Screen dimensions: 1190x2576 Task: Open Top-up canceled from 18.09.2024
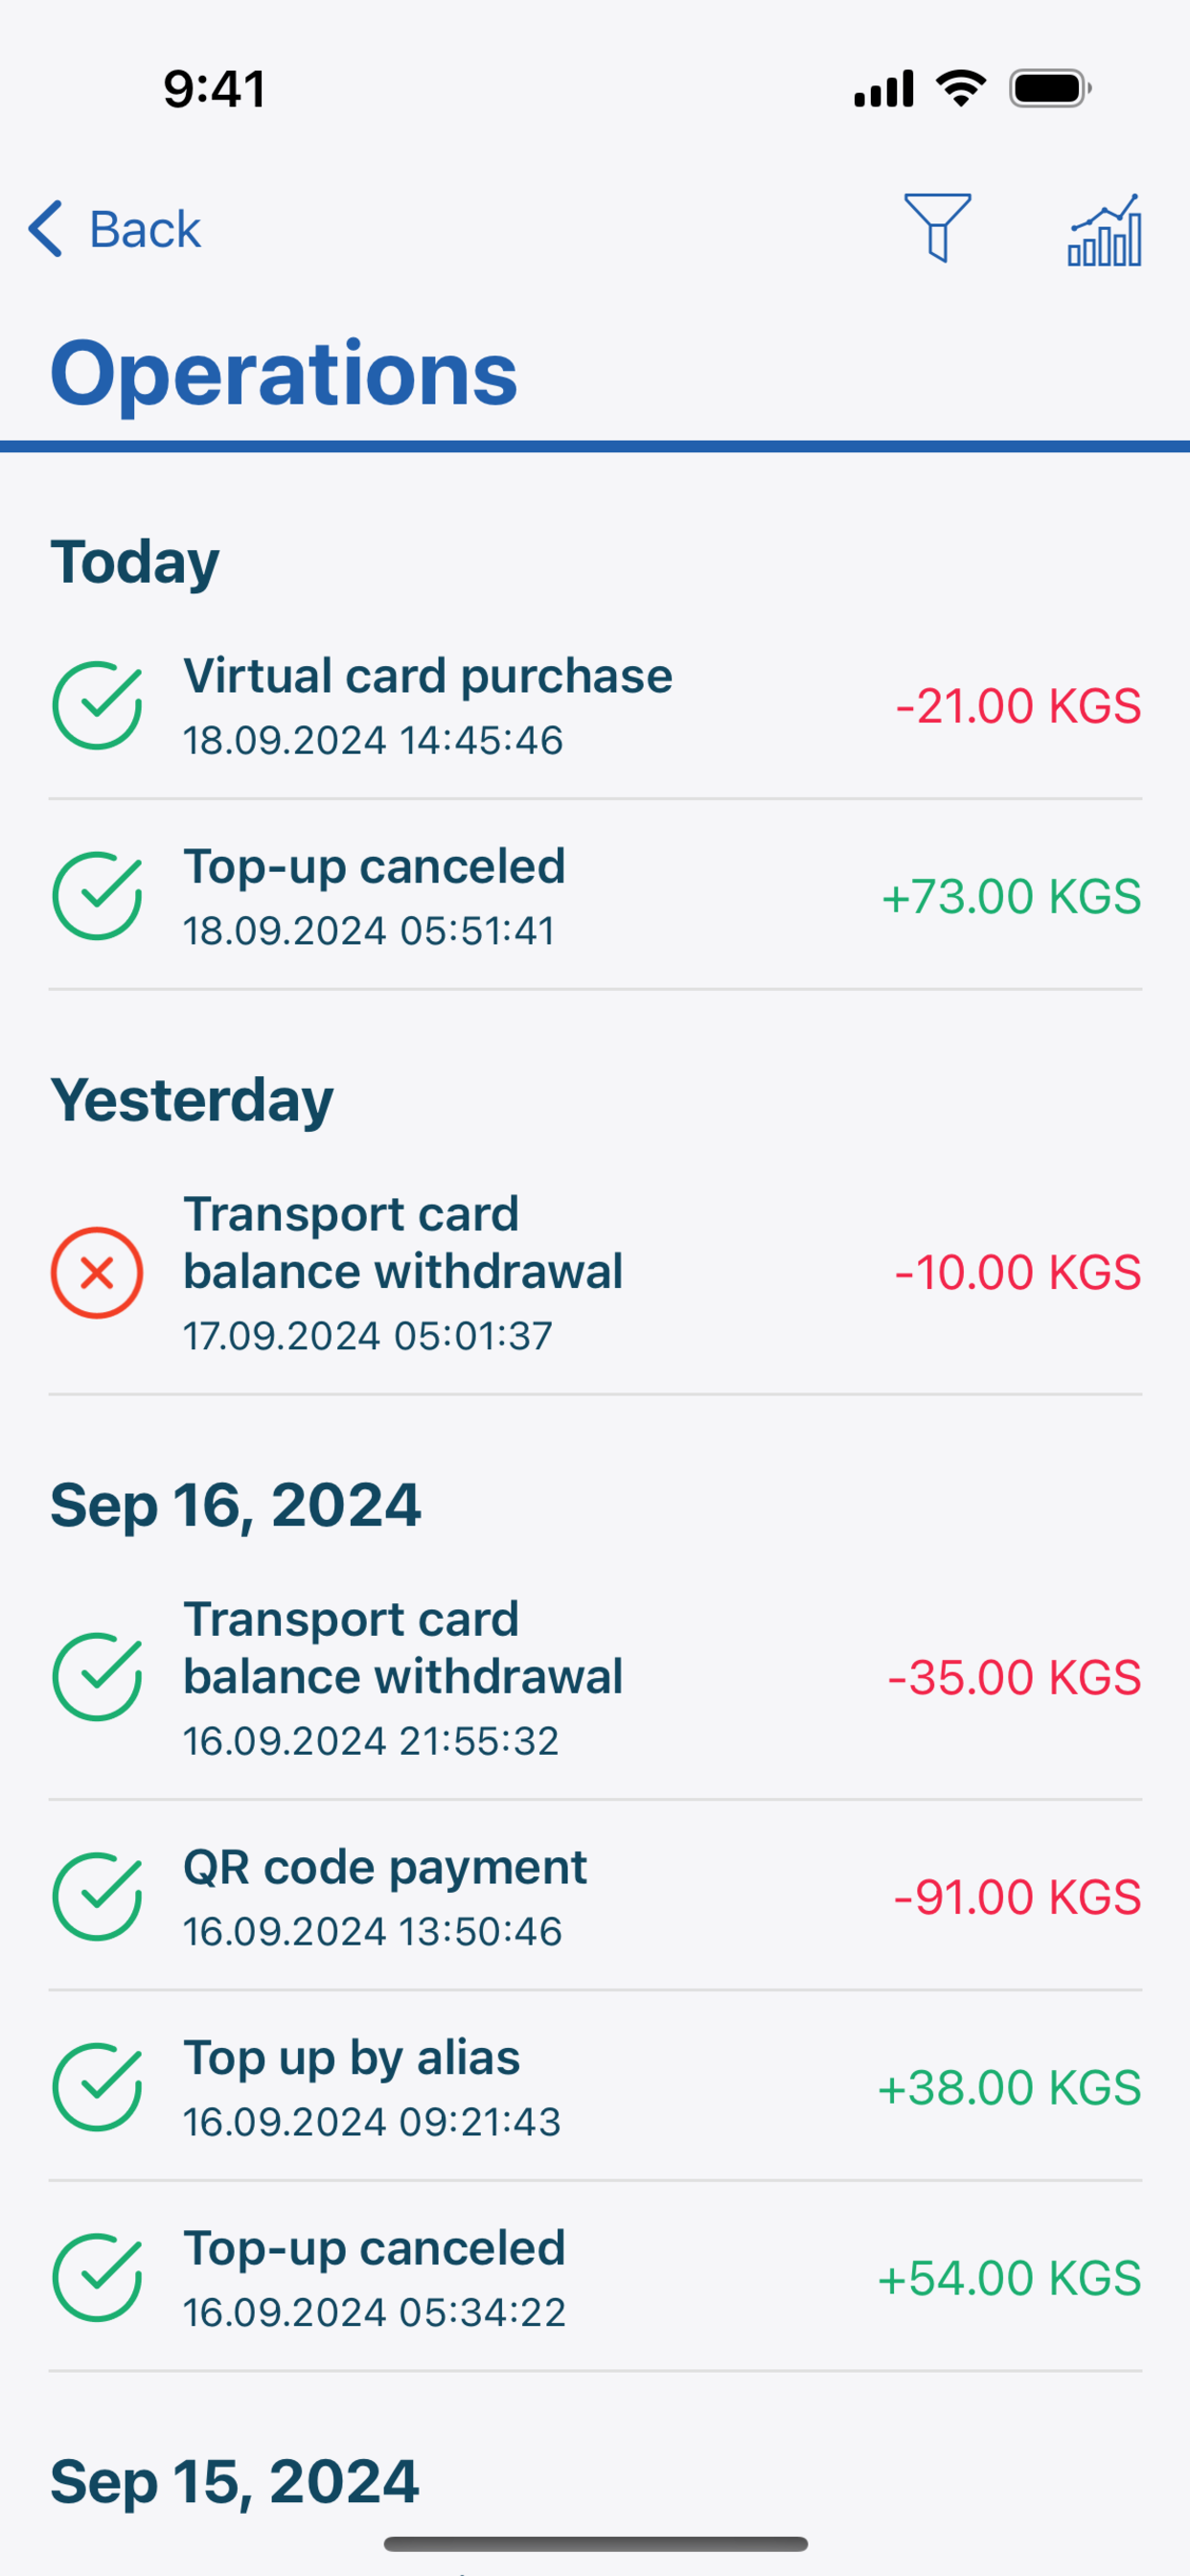click(595, 896)
